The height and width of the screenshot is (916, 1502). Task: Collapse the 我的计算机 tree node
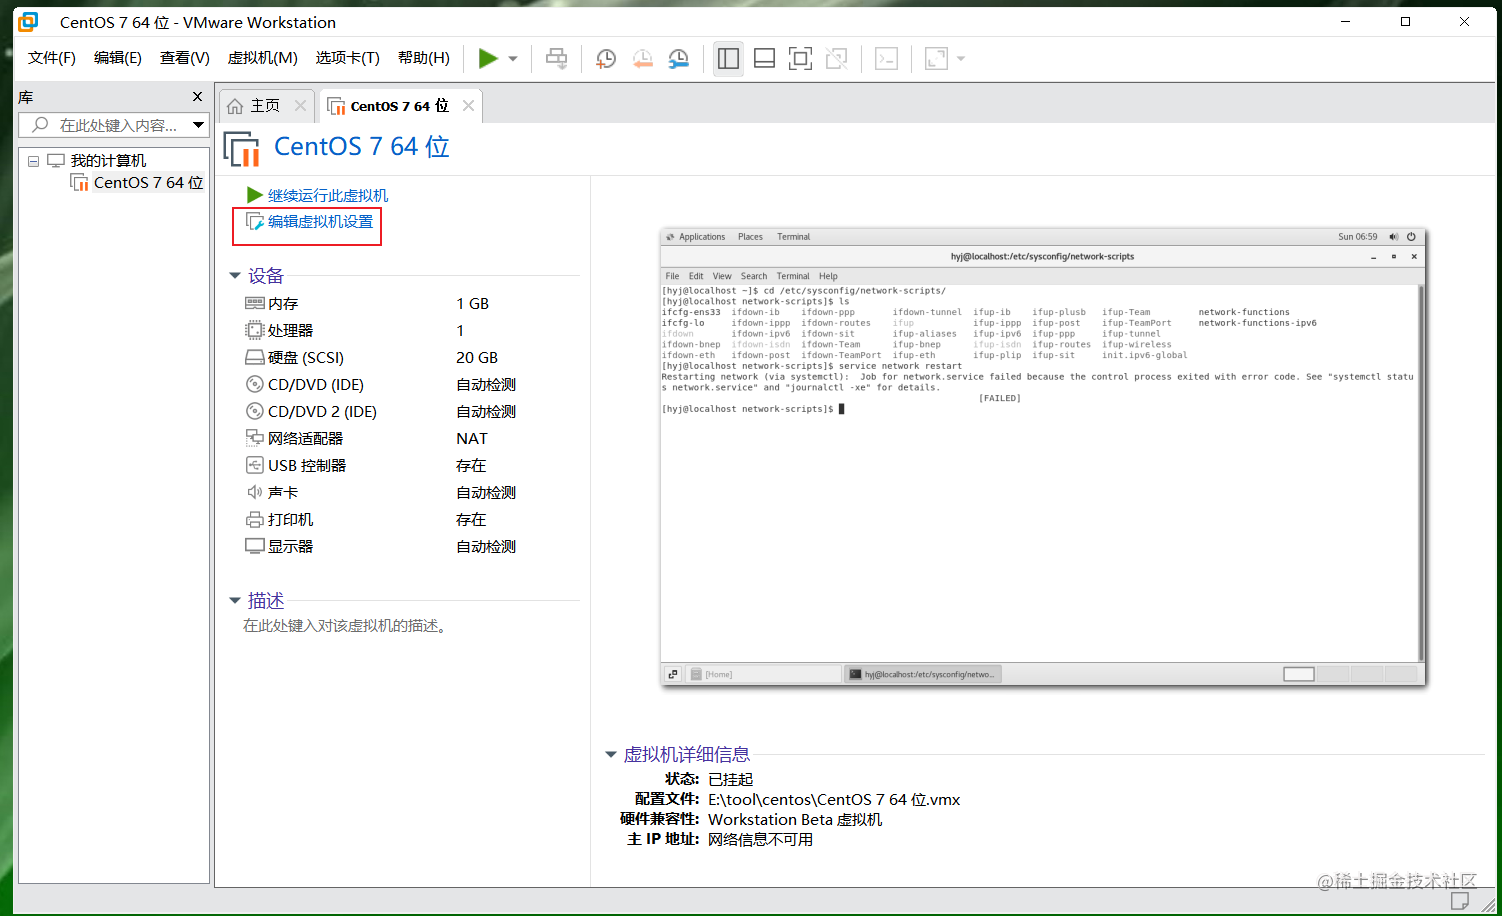[x=33, y=161]
